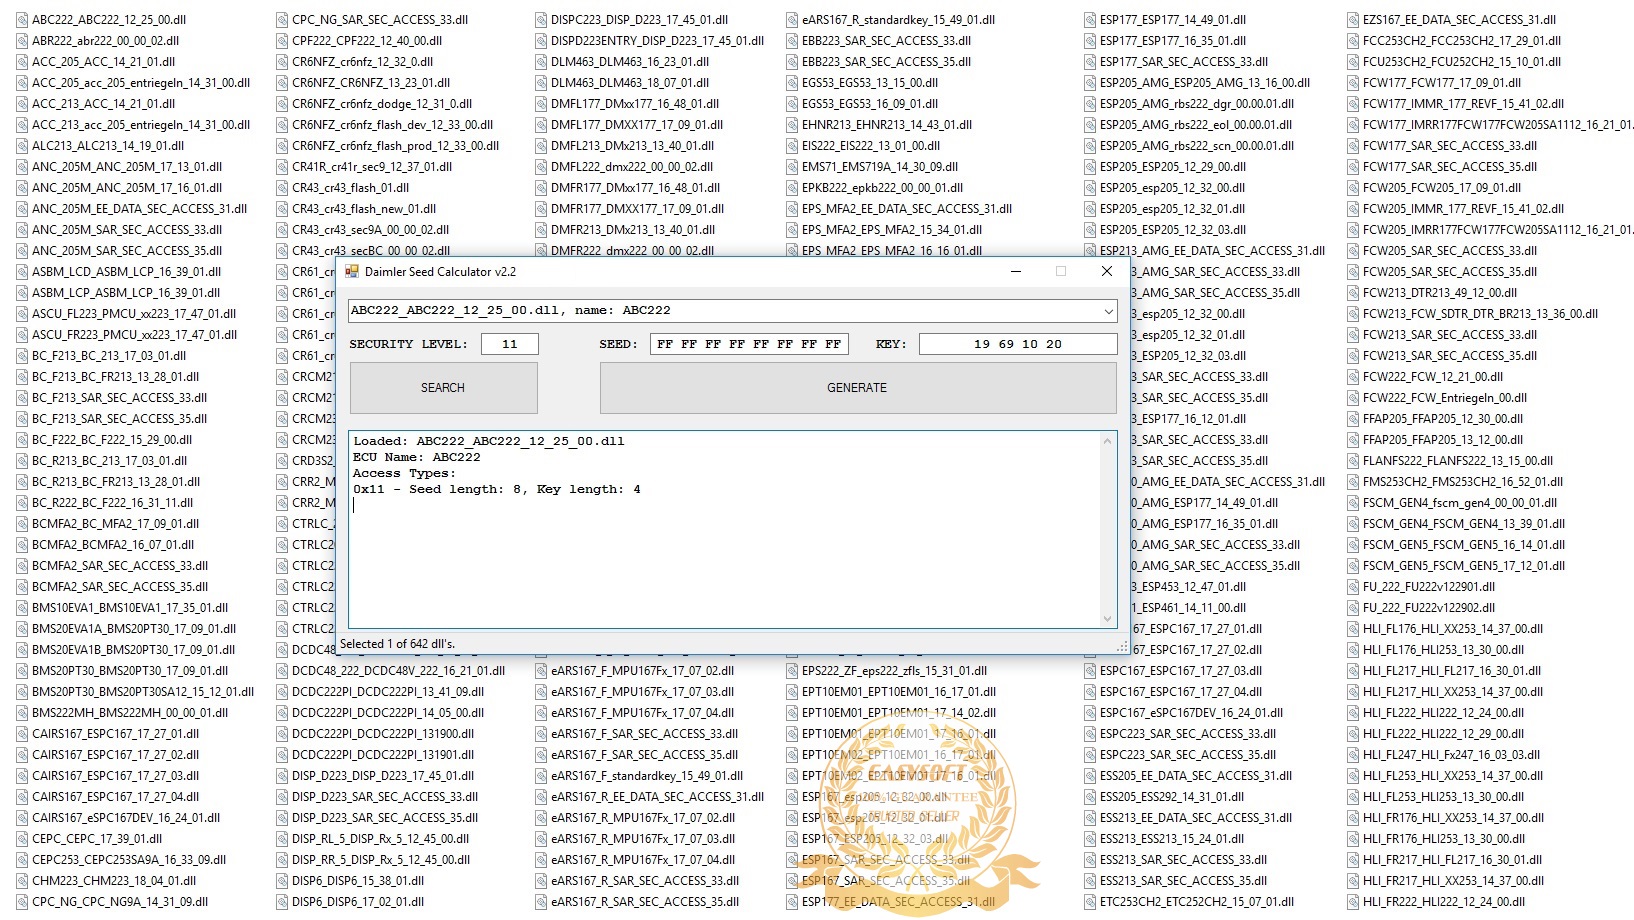Select file icon of BCMFA2_BCMFA2_16_07_01.dll
The height and width of the screenshot is (920, 1634).
pos(22,544)
